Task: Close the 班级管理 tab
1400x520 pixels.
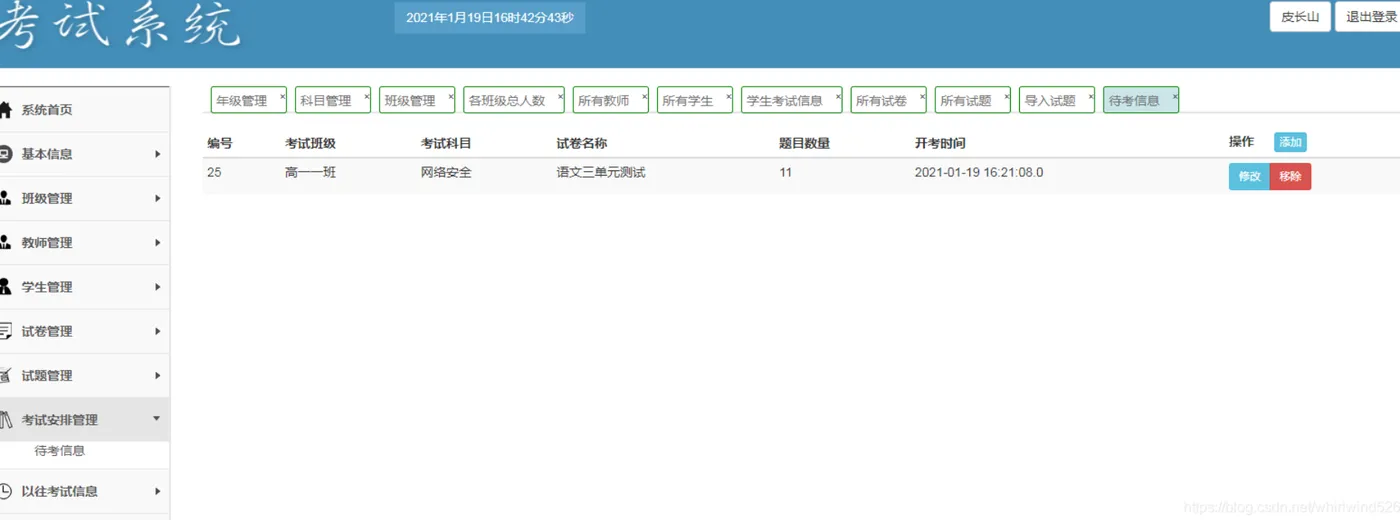Action: point(451,96)
